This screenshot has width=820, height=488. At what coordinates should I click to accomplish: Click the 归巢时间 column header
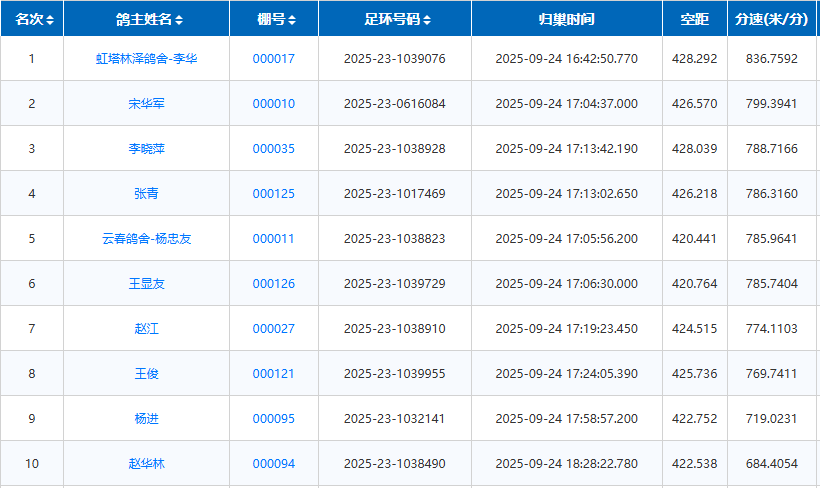pos(566,19)
